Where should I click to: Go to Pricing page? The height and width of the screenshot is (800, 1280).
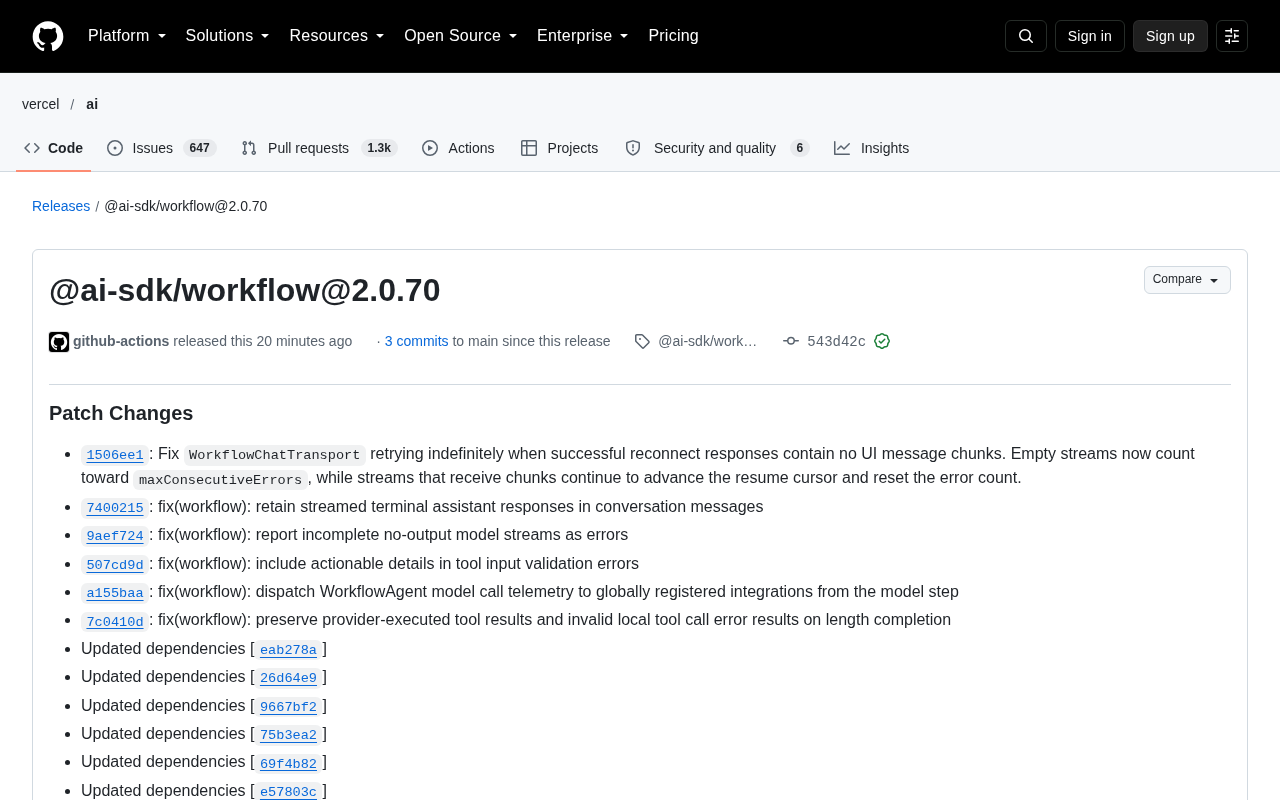coord(673,36)
